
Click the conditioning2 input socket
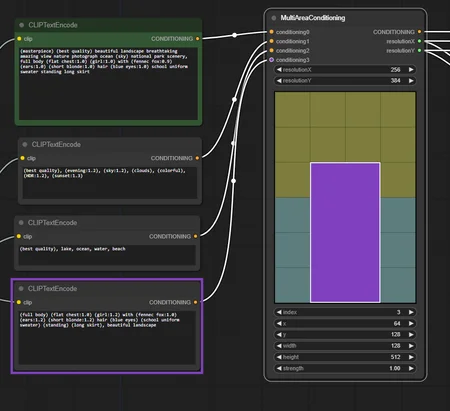pos(272,50)
